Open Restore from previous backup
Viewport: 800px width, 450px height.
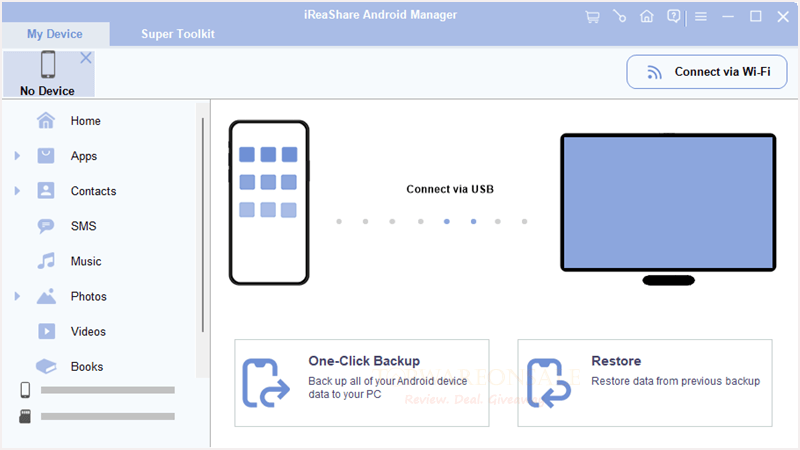point(645,383)
